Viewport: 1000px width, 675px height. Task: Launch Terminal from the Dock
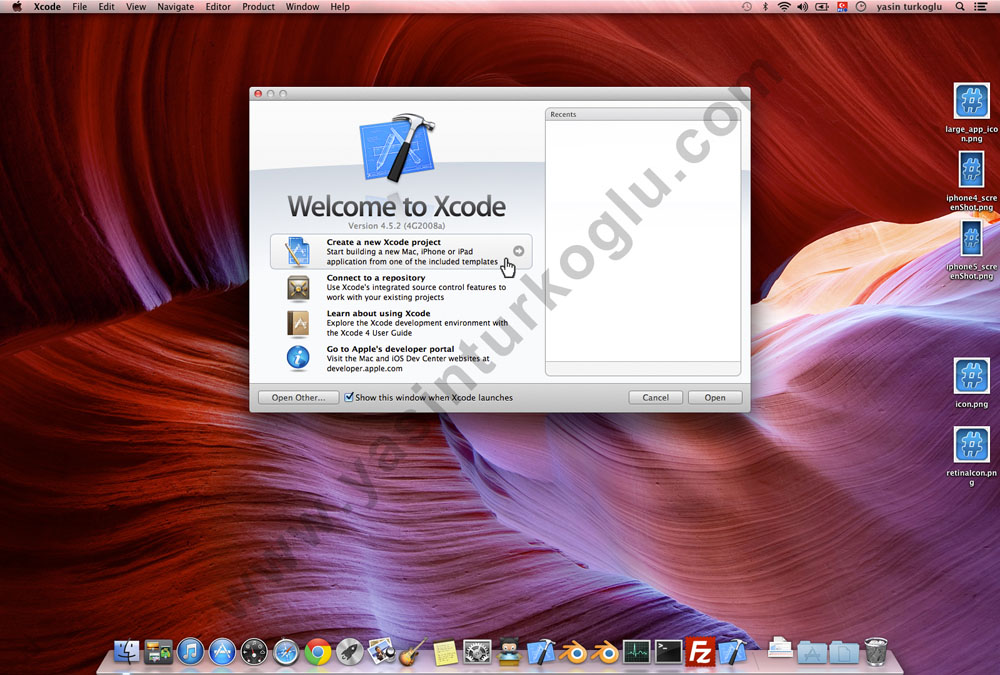[x=668, y=652]
